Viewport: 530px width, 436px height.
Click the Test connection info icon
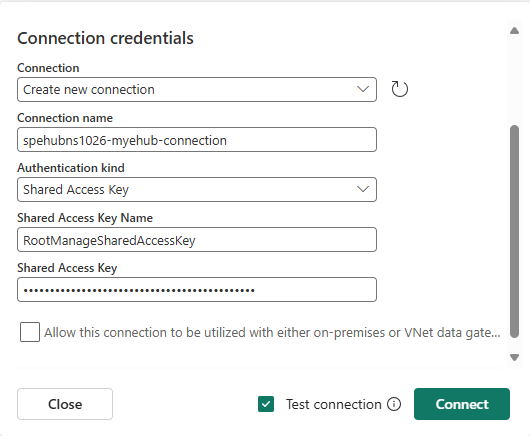394,404
